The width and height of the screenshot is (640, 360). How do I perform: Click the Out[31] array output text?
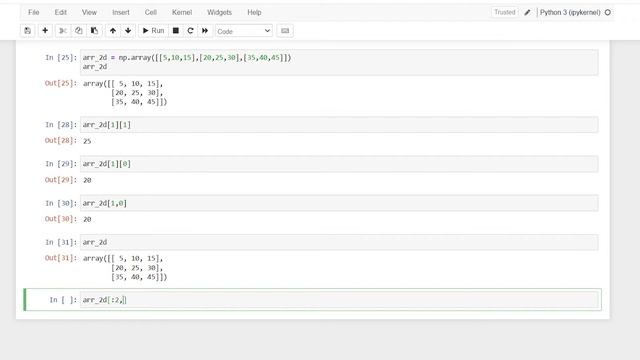[x=125, y=268]
